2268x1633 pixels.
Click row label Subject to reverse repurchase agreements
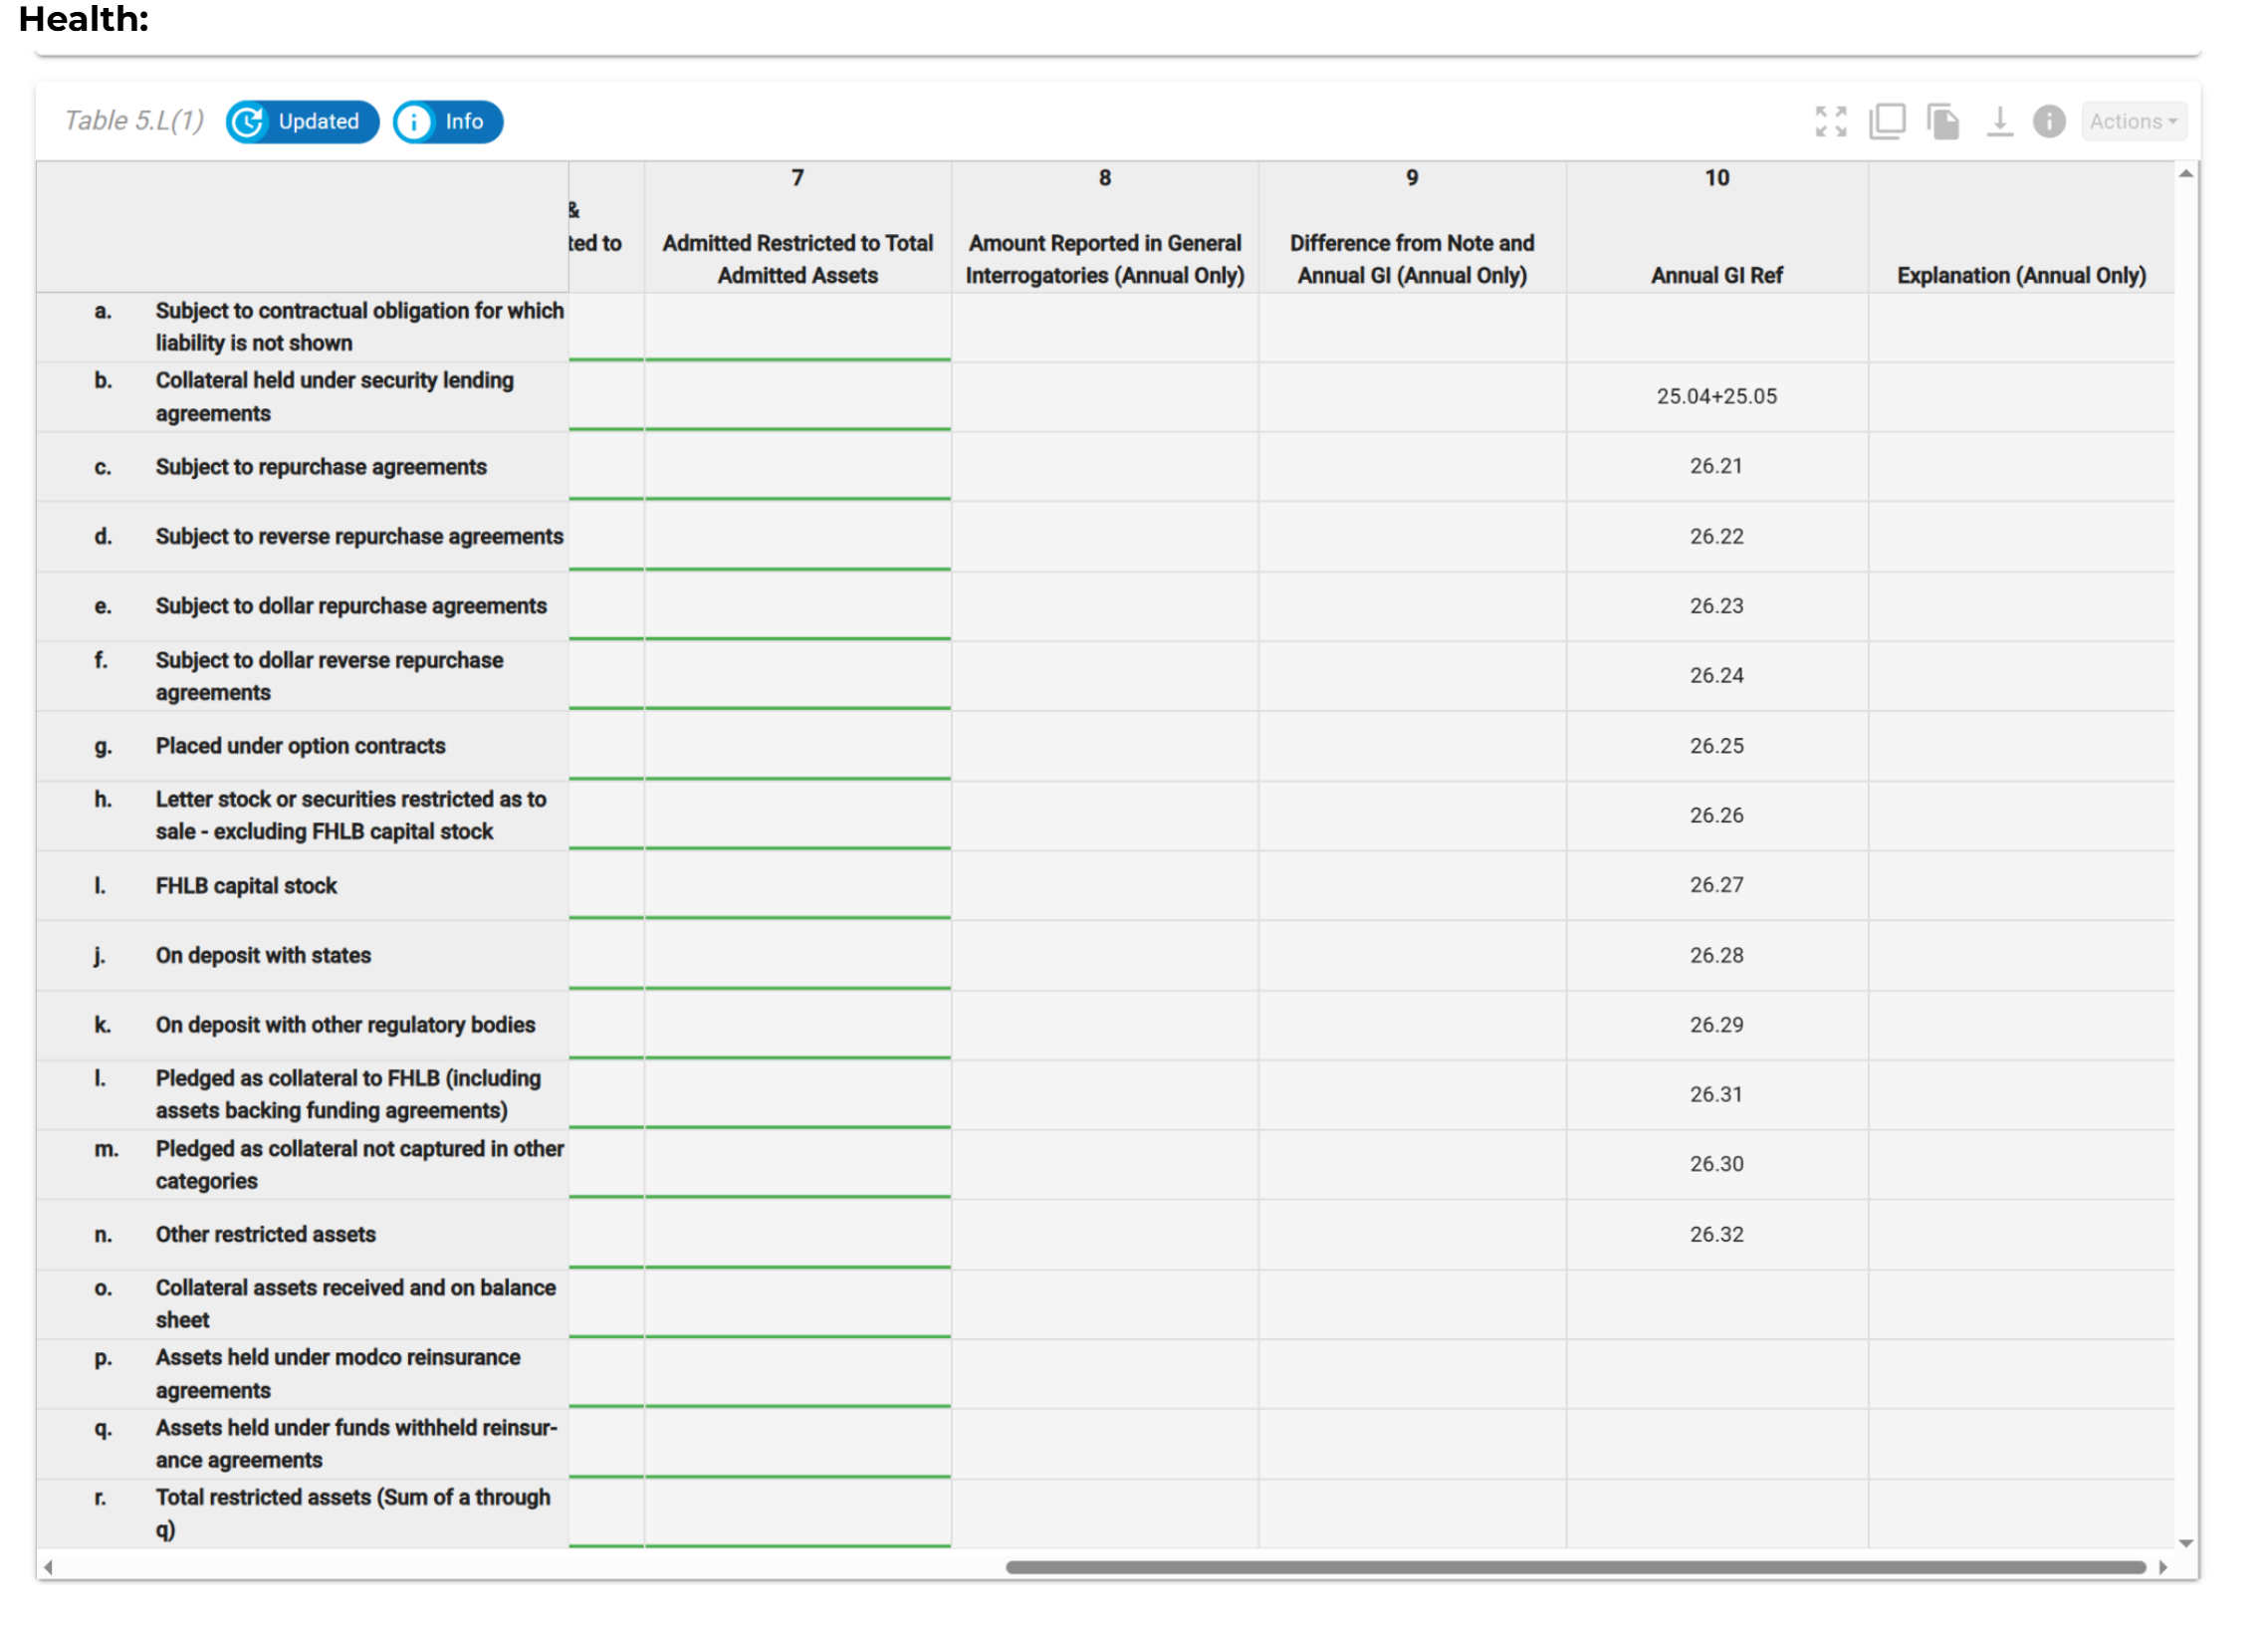(x=359, y=537)
